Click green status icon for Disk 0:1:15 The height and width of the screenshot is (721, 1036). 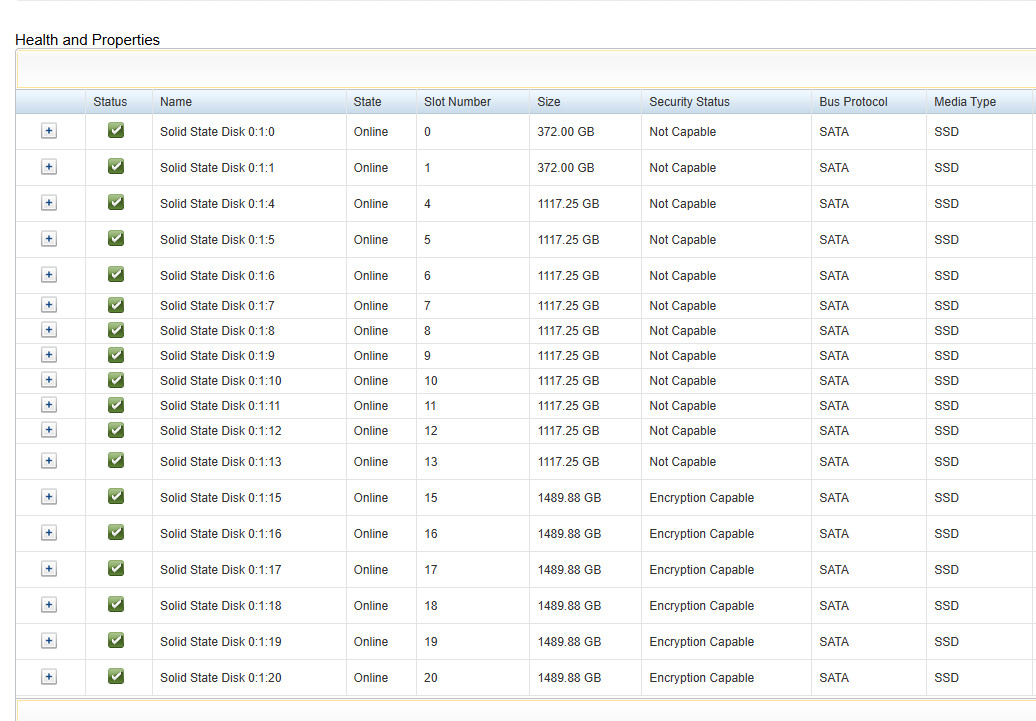pos(116,496)
